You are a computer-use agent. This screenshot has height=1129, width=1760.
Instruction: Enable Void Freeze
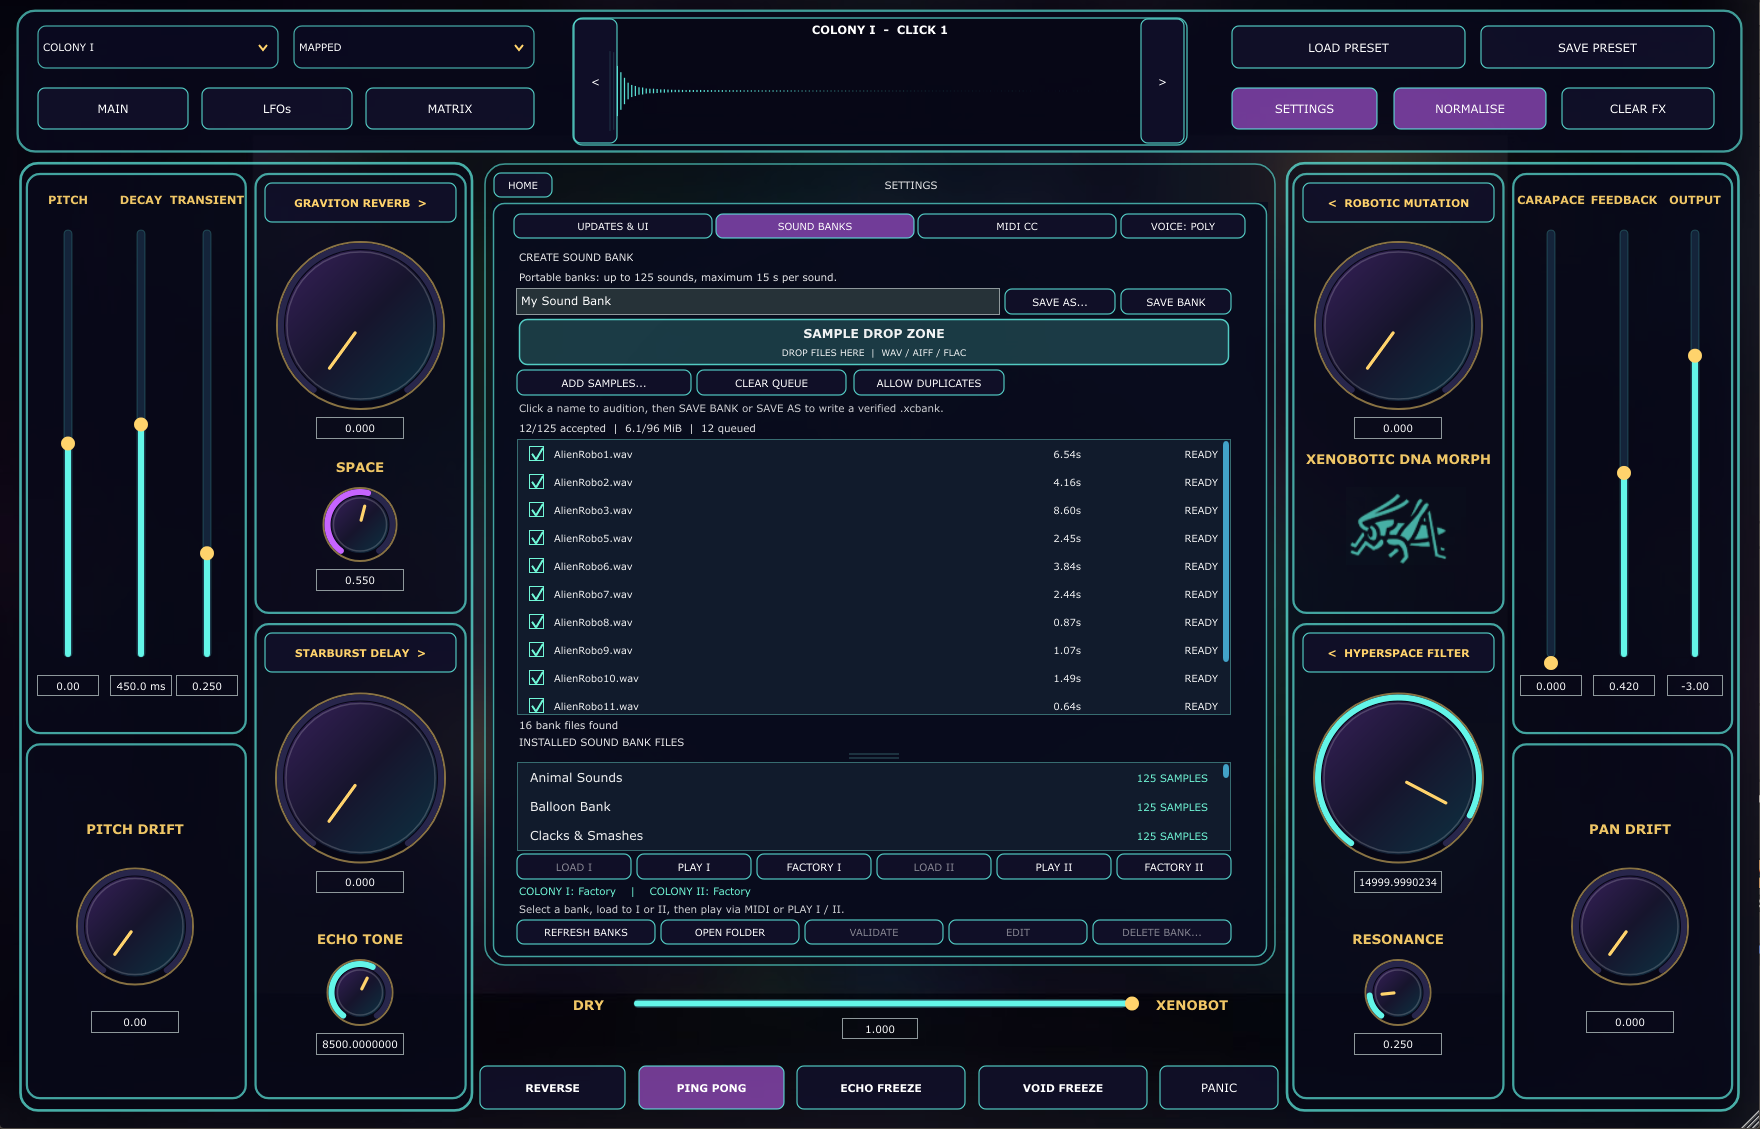click(1063, 1088)
